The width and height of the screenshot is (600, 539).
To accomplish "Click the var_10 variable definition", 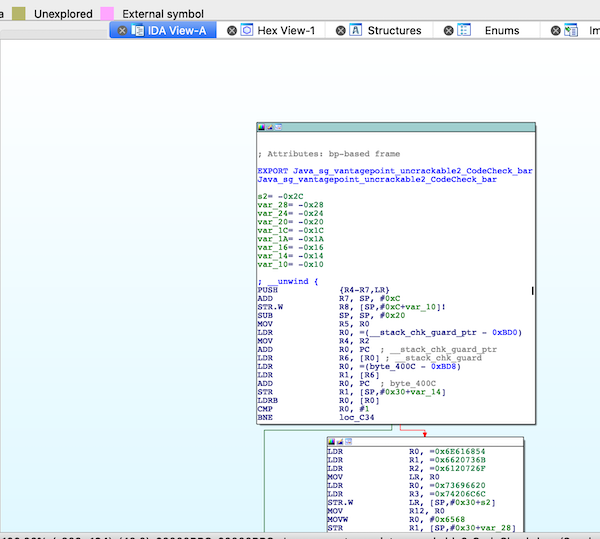I will click(290, 264).
